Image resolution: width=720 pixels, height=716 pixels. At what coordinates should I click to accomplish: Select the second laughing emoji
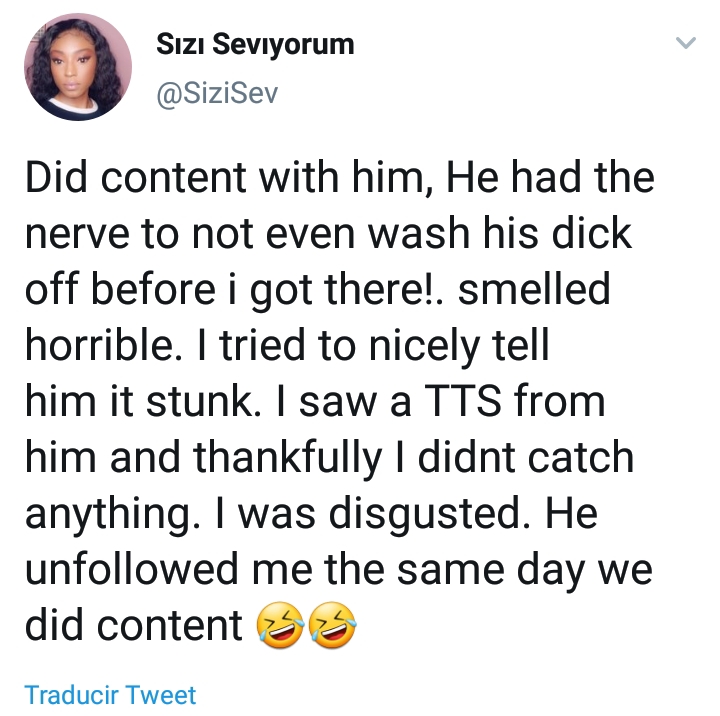(x=332, y=625)
